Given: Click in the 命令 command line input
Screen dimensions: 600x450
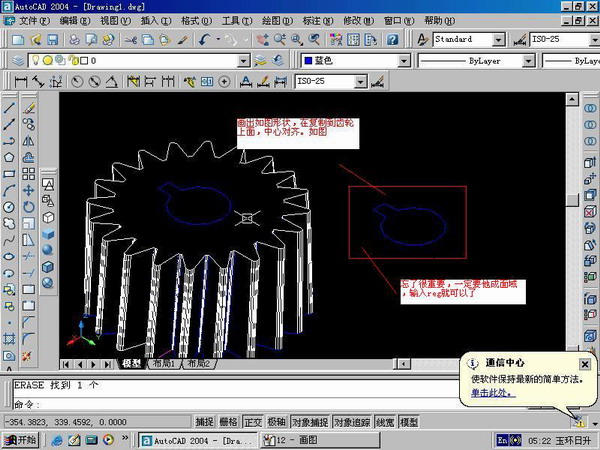Looking at the screenshot, I should (x=237, y=404).
